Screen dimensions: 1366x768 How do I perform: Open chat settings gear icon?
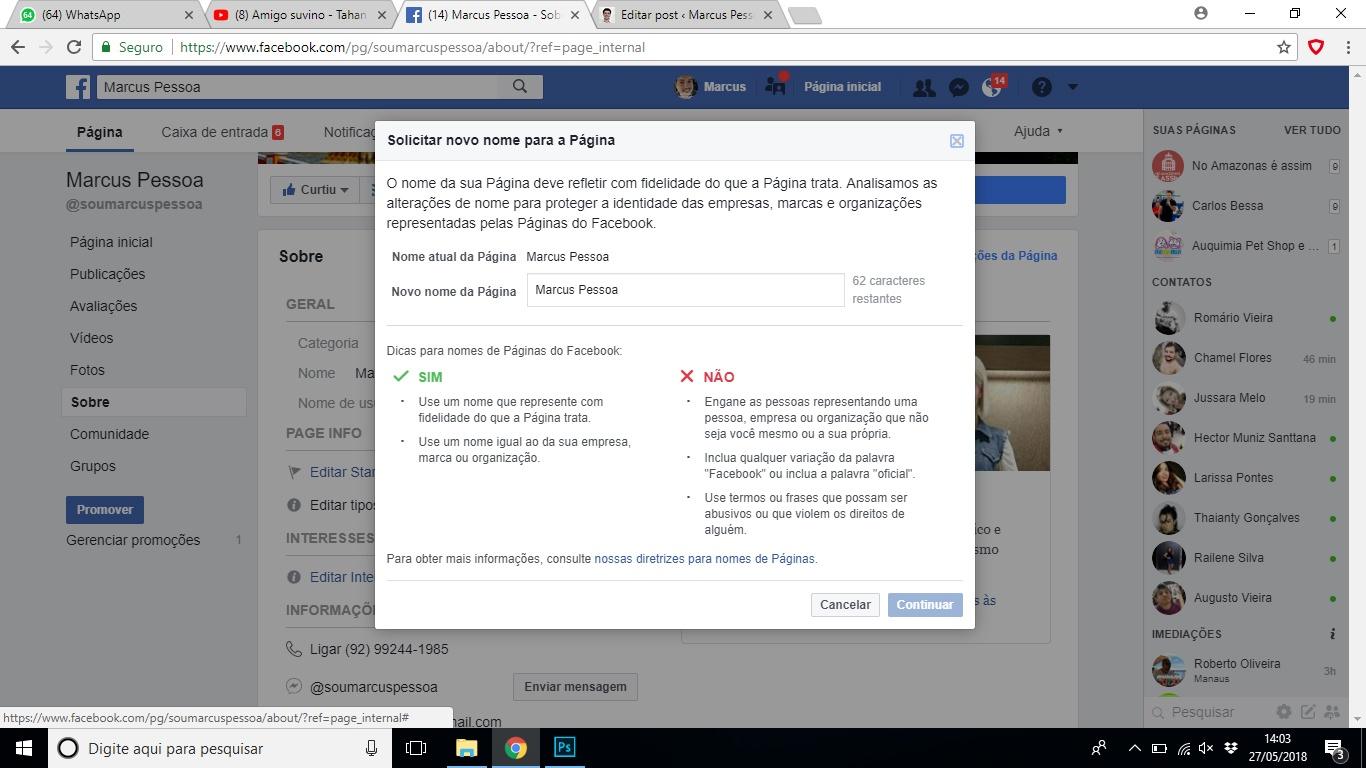1284,712
